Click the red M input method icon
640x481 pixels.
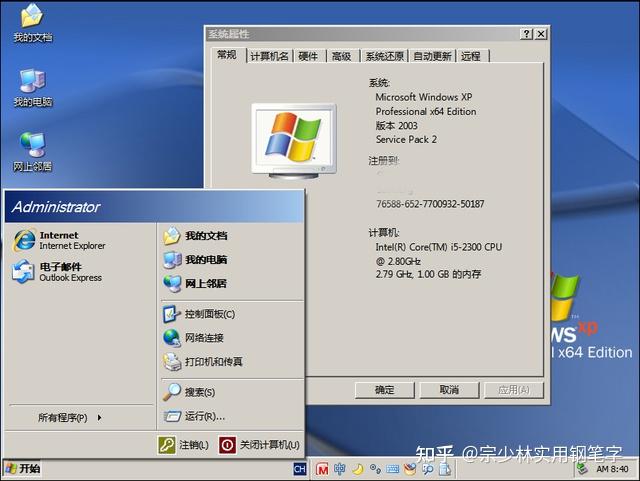pyautogui.click(x=322, y=470)
